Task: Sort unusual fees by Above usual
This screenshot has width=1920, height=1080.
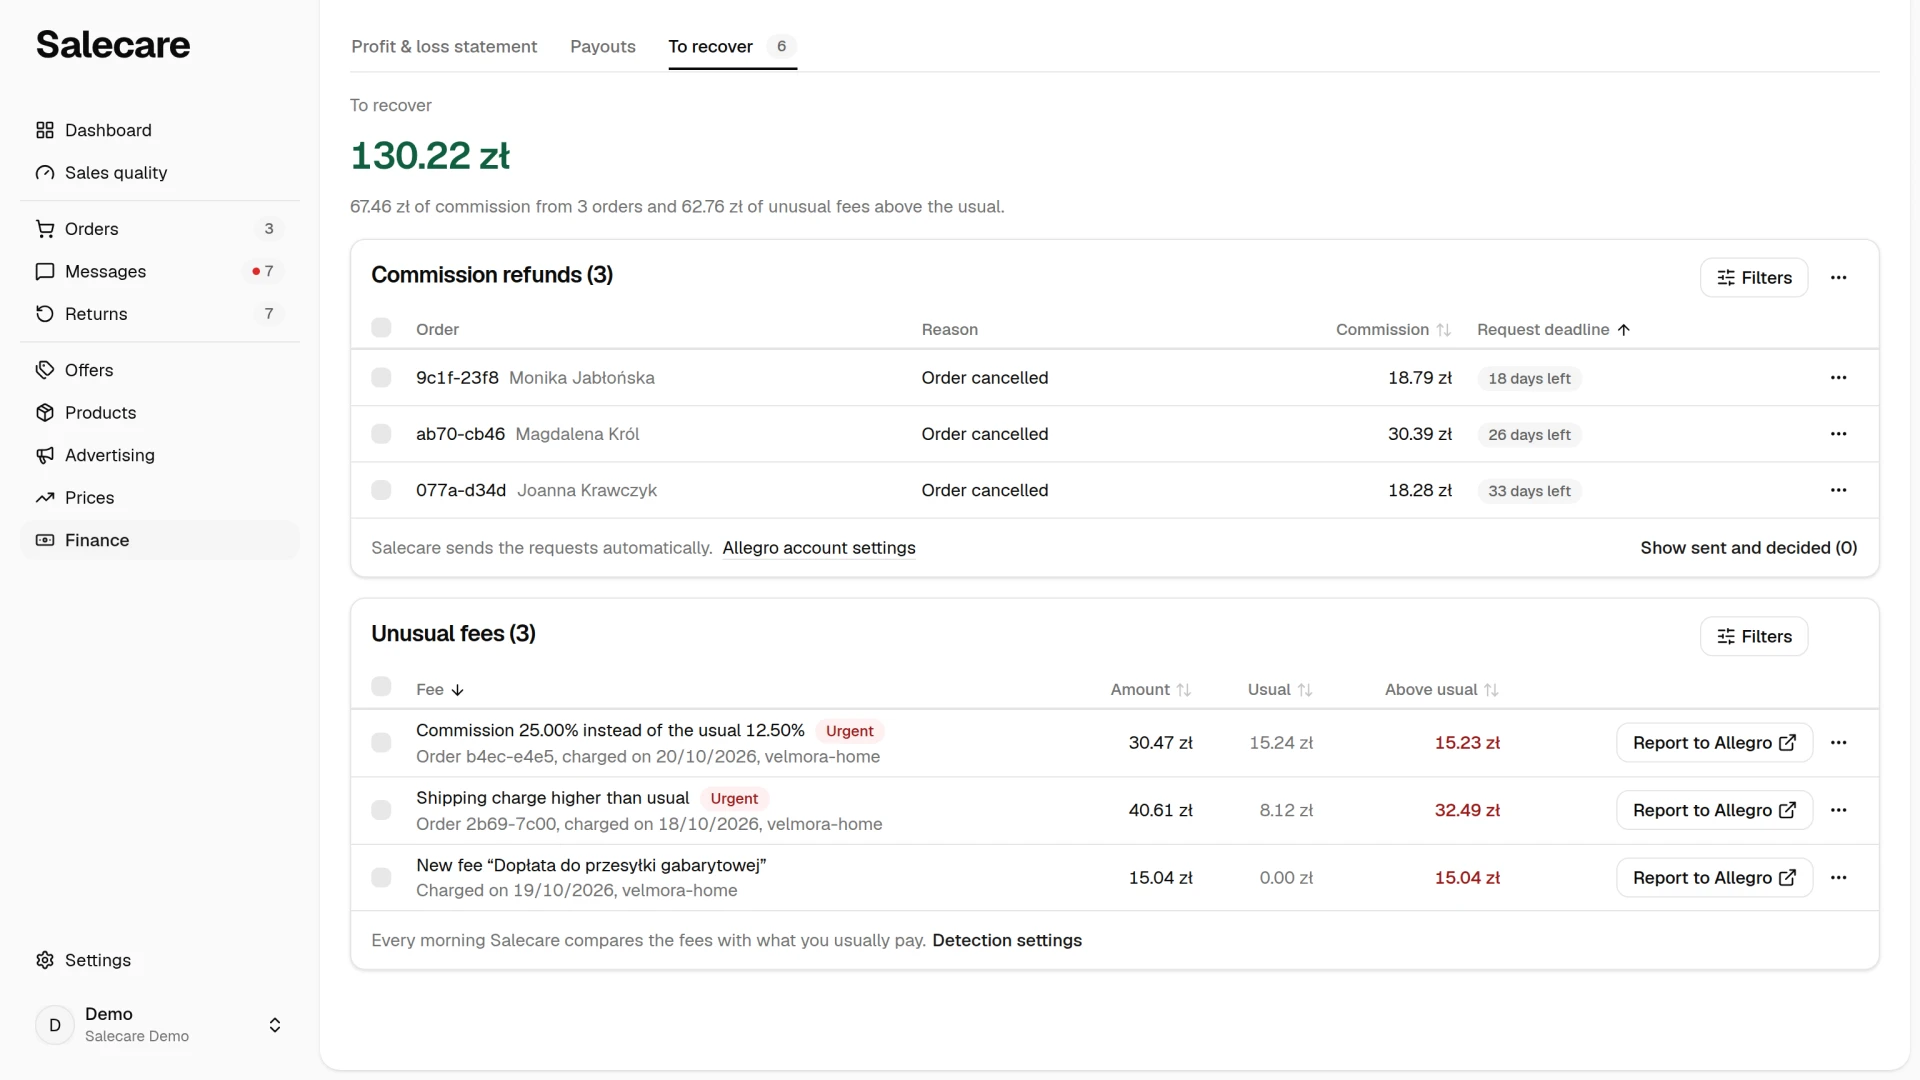Action: [x=1441, y=690]
